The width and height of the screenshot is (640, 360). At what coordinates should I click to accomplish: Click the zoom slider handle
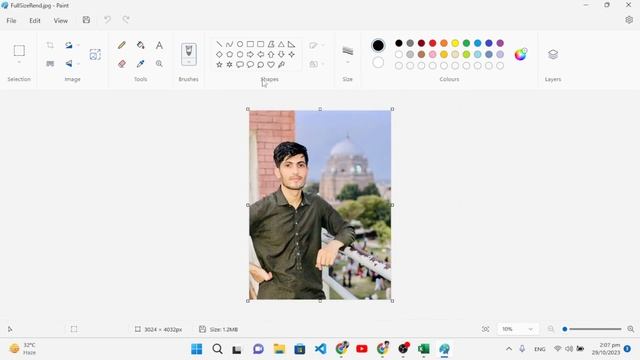tap(565, 329)
